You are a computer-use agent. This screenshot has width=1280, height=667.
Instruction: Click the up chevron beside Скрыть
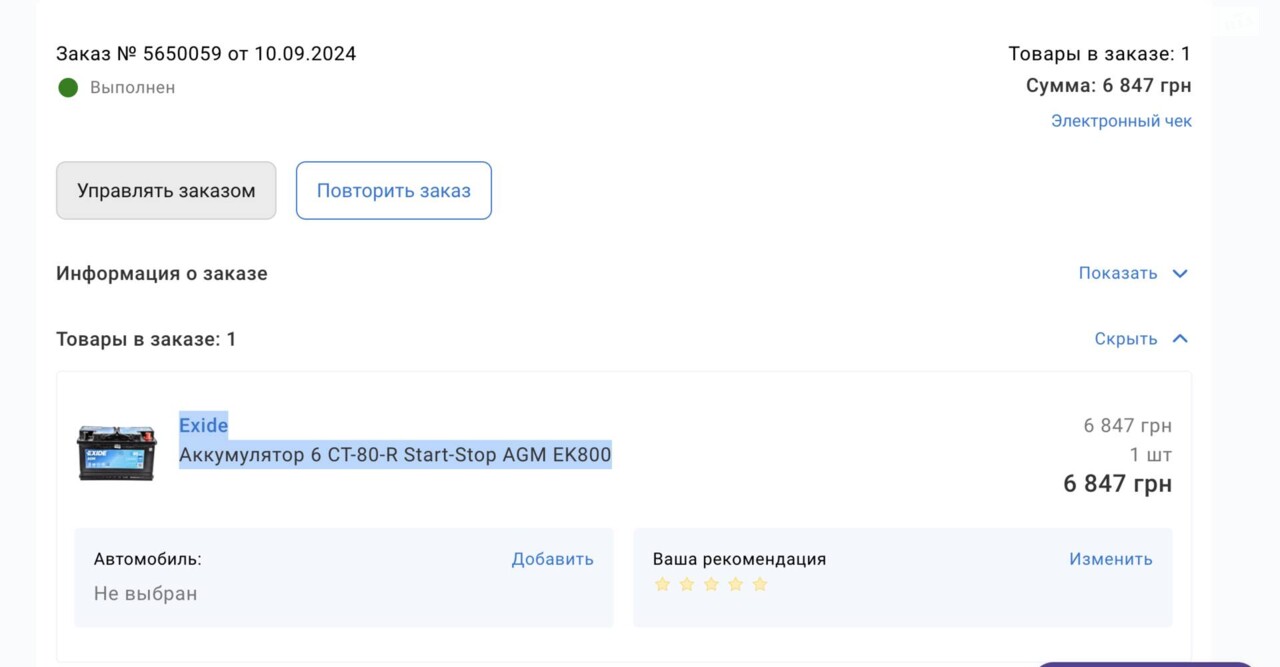(x=1180, y=339)
